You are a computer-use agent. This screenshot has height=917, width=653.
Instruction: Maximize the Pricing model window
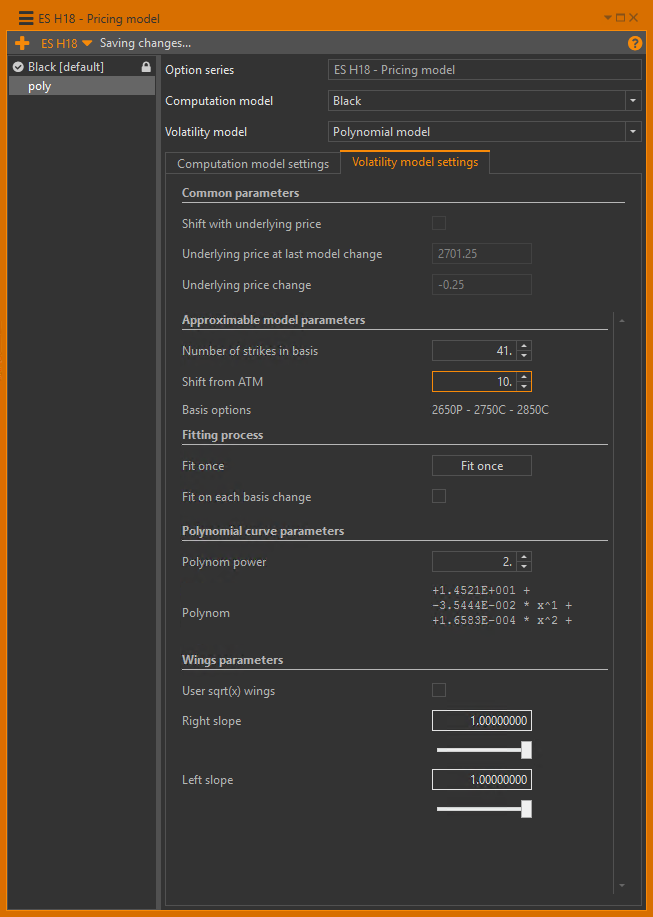620,18
